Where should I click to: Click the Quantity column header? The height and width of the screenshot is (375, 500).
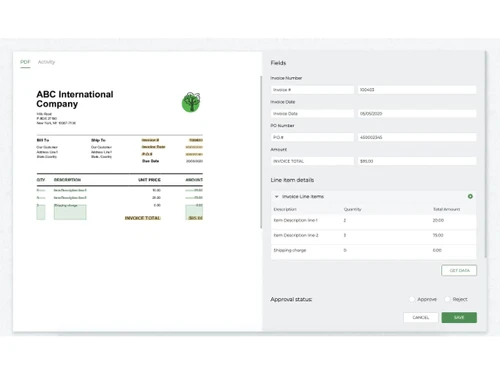(352, 209)
